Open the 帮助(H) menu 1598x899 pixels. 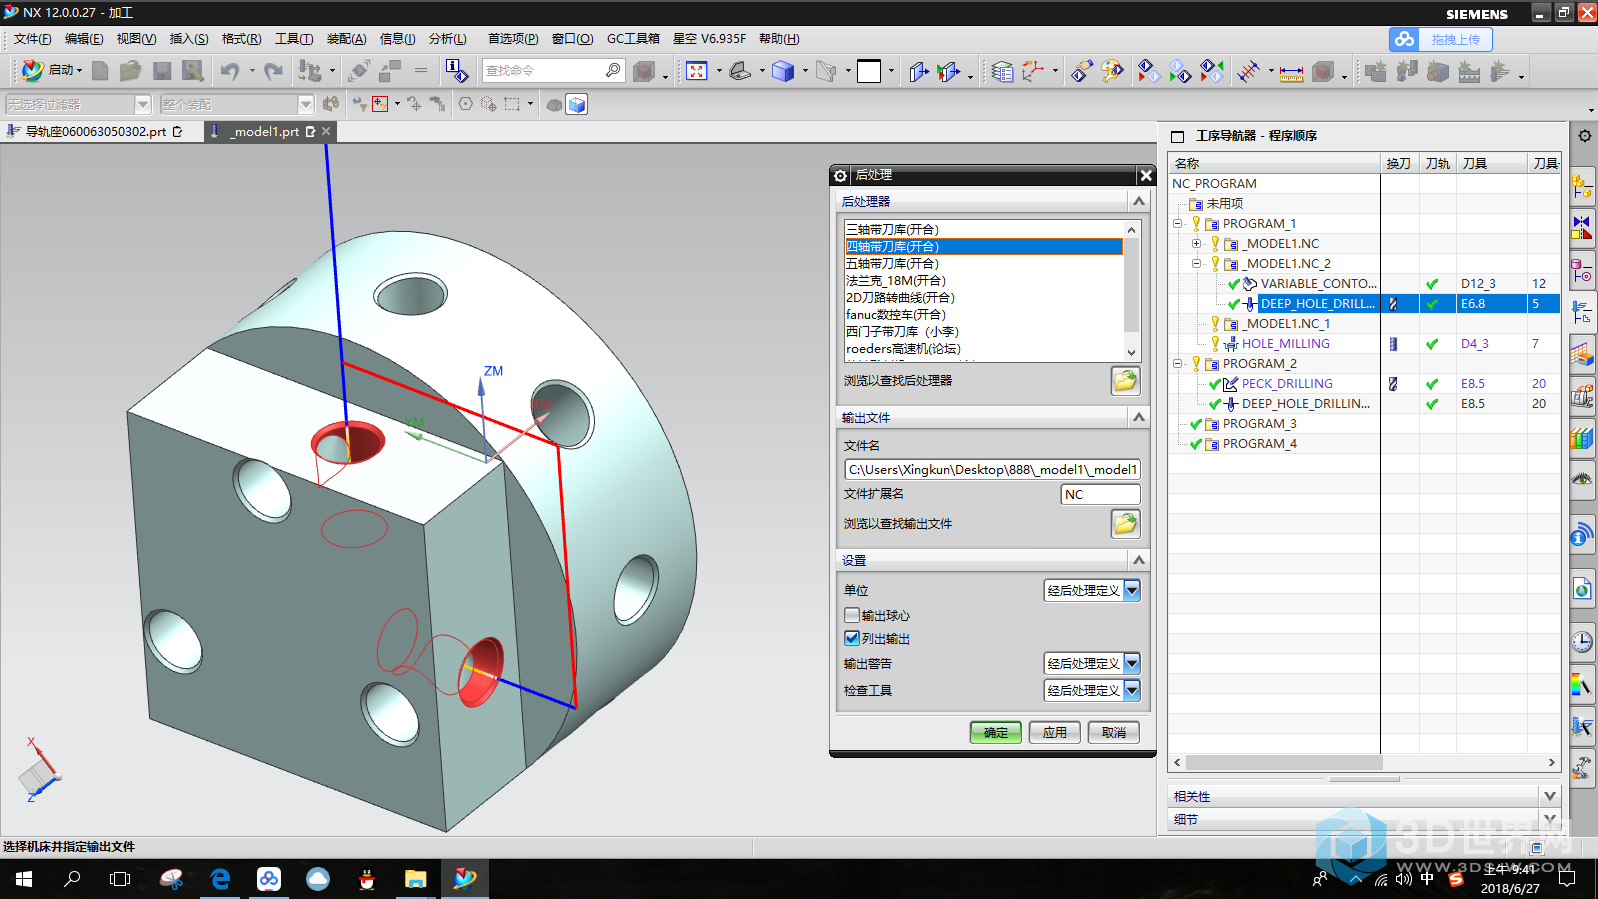[x=779, y=39]
